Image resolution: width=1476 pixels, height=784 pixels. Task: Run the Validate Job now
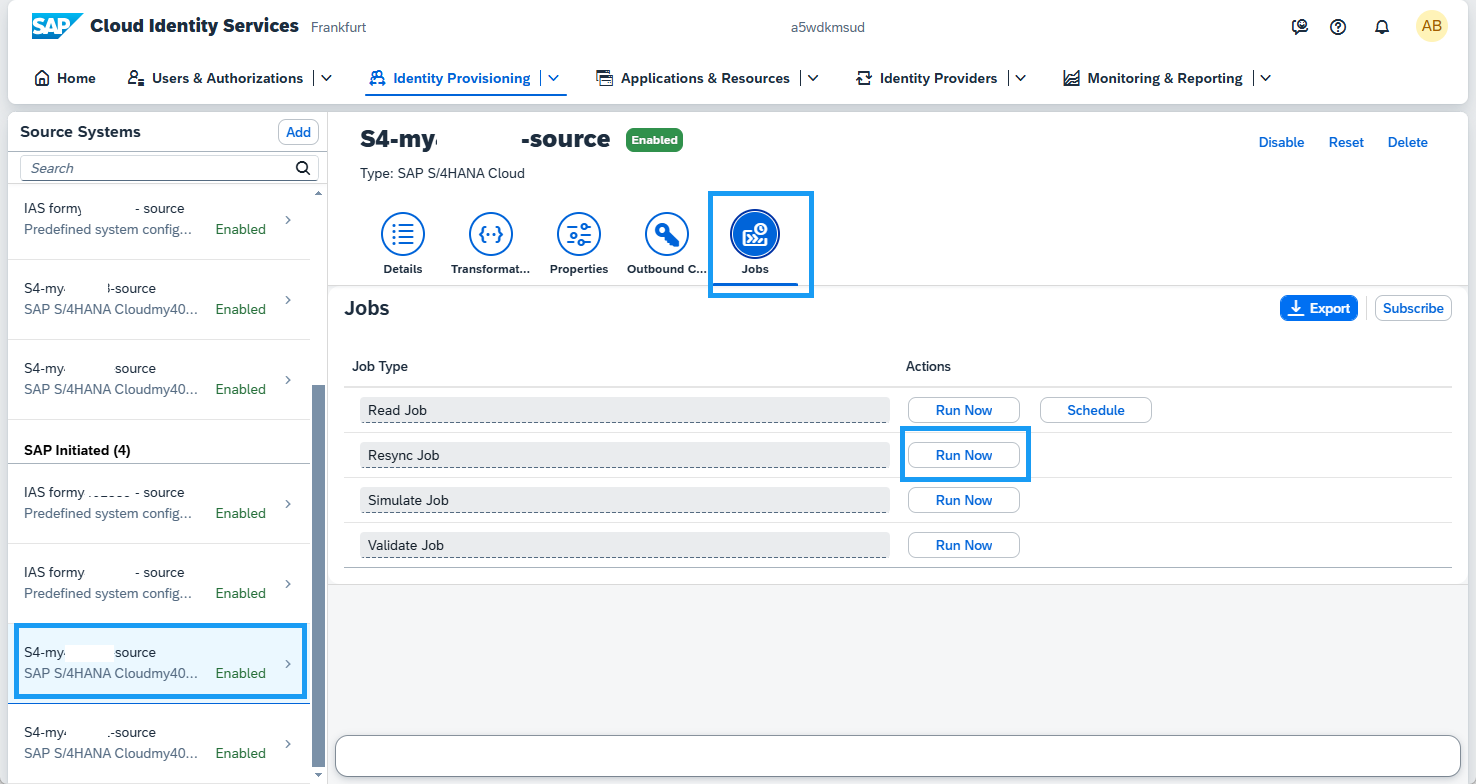(x=964, y=545)
